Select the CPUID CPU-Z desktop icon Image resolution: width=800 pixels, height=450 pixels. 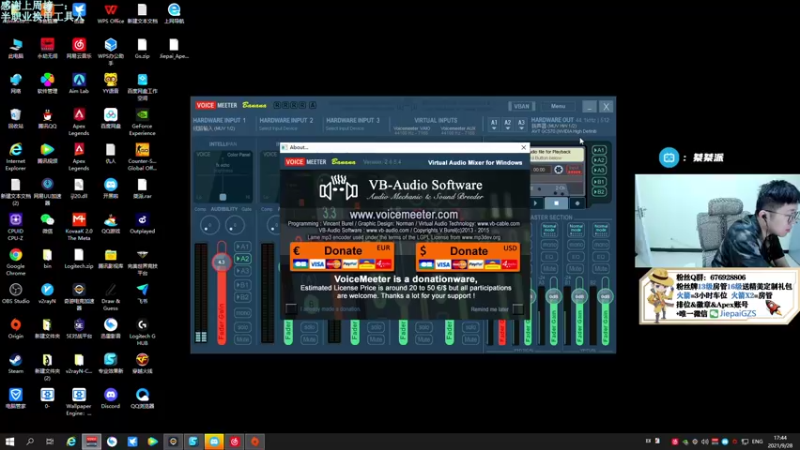click(16, 226)
